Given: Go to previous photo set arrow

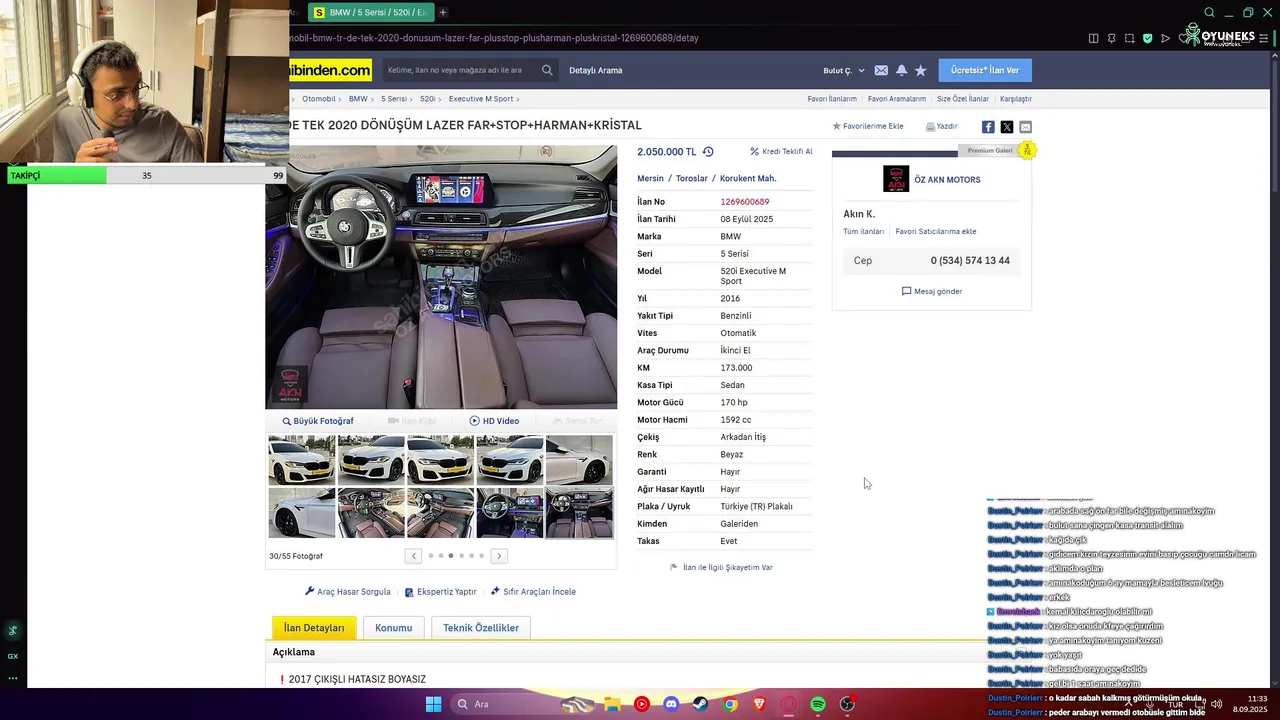Looking at the screenshot, I should (413, 556).
